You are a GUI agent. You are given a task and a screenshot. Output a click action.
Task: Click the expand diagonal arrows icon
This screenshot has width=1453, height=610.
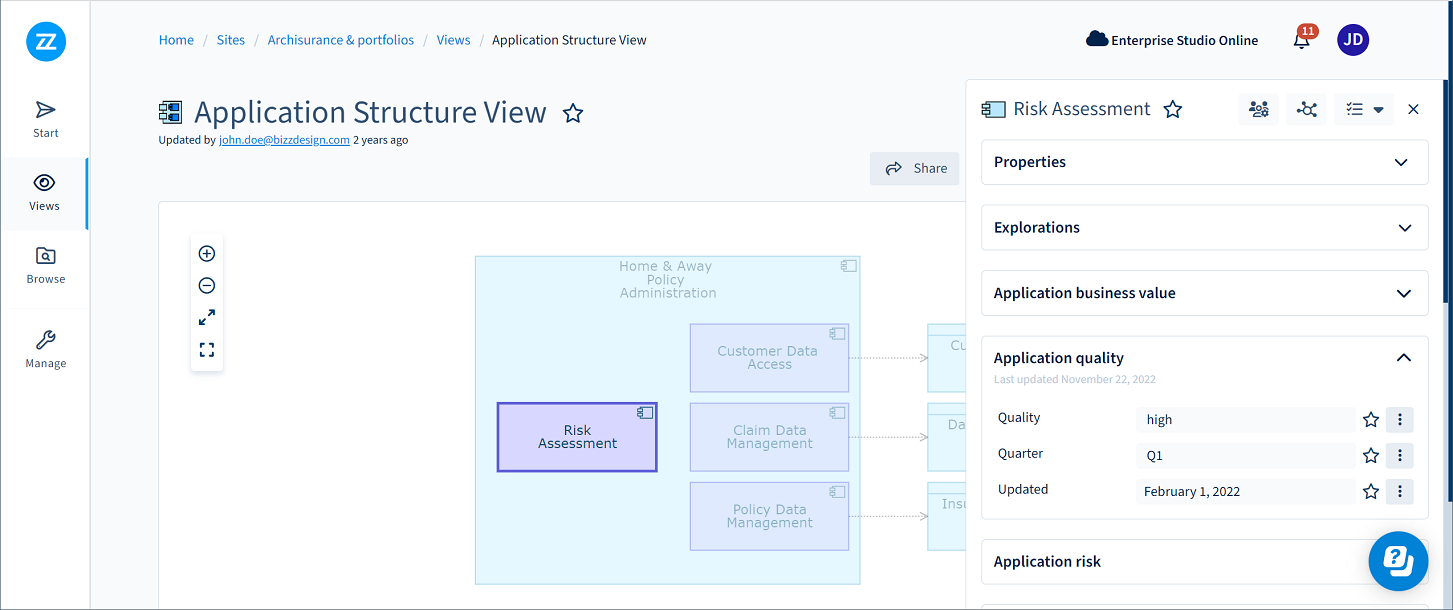[207, 318]
